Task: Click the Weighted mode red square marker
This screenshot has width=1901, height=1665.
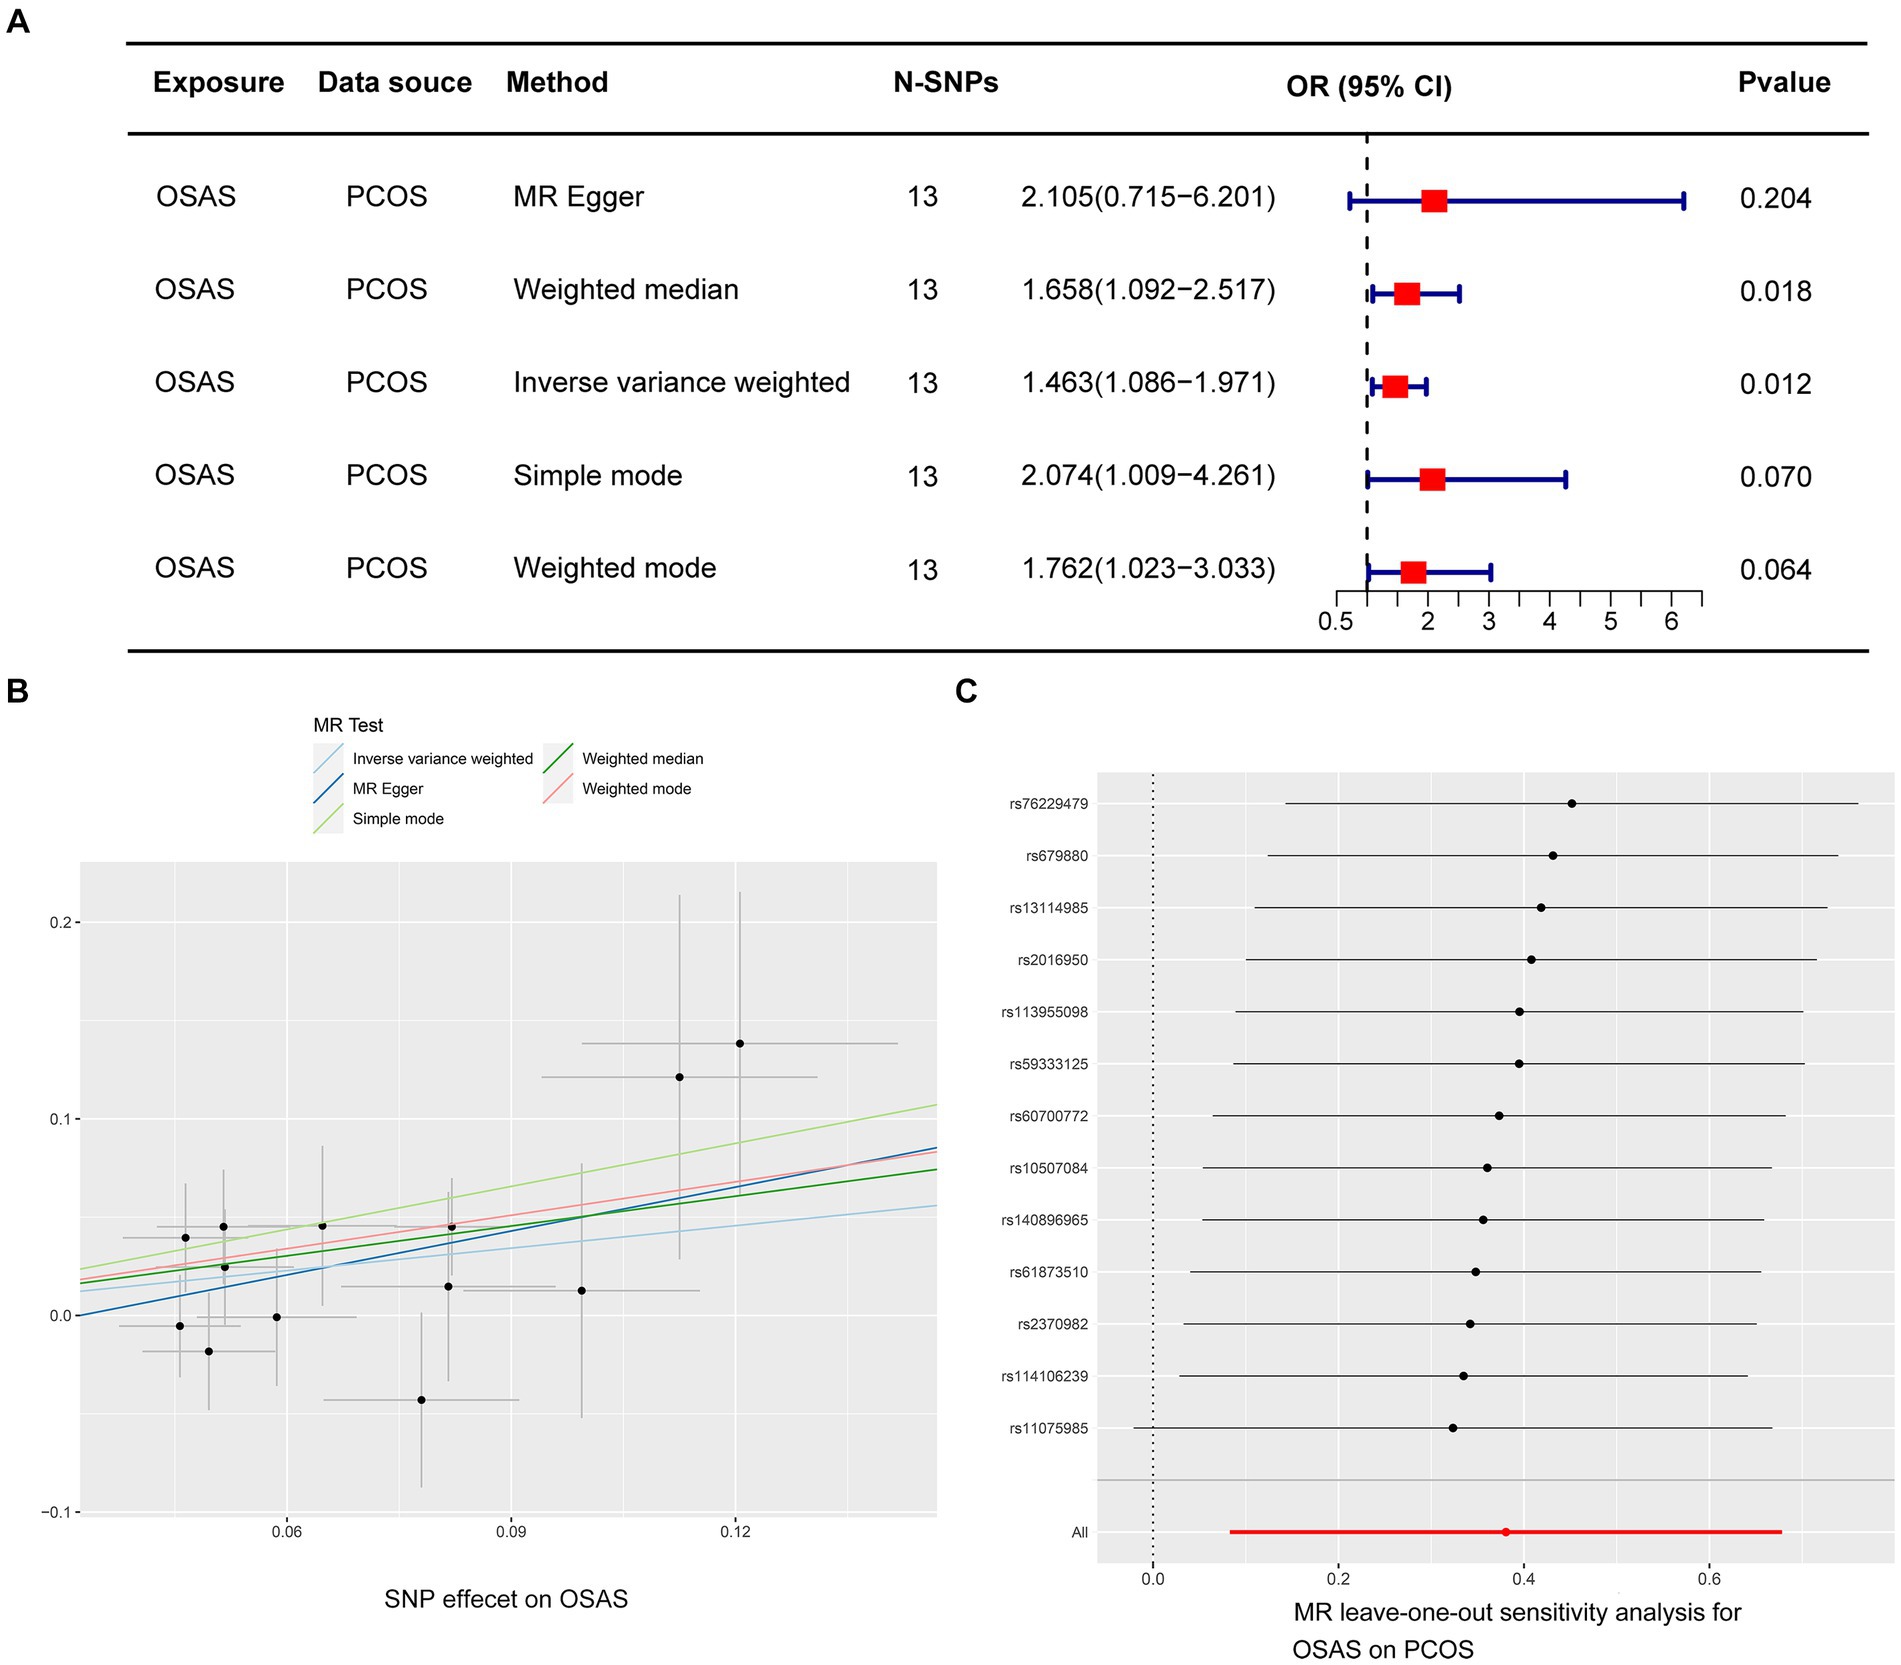Action: (x=1412, y=572)
